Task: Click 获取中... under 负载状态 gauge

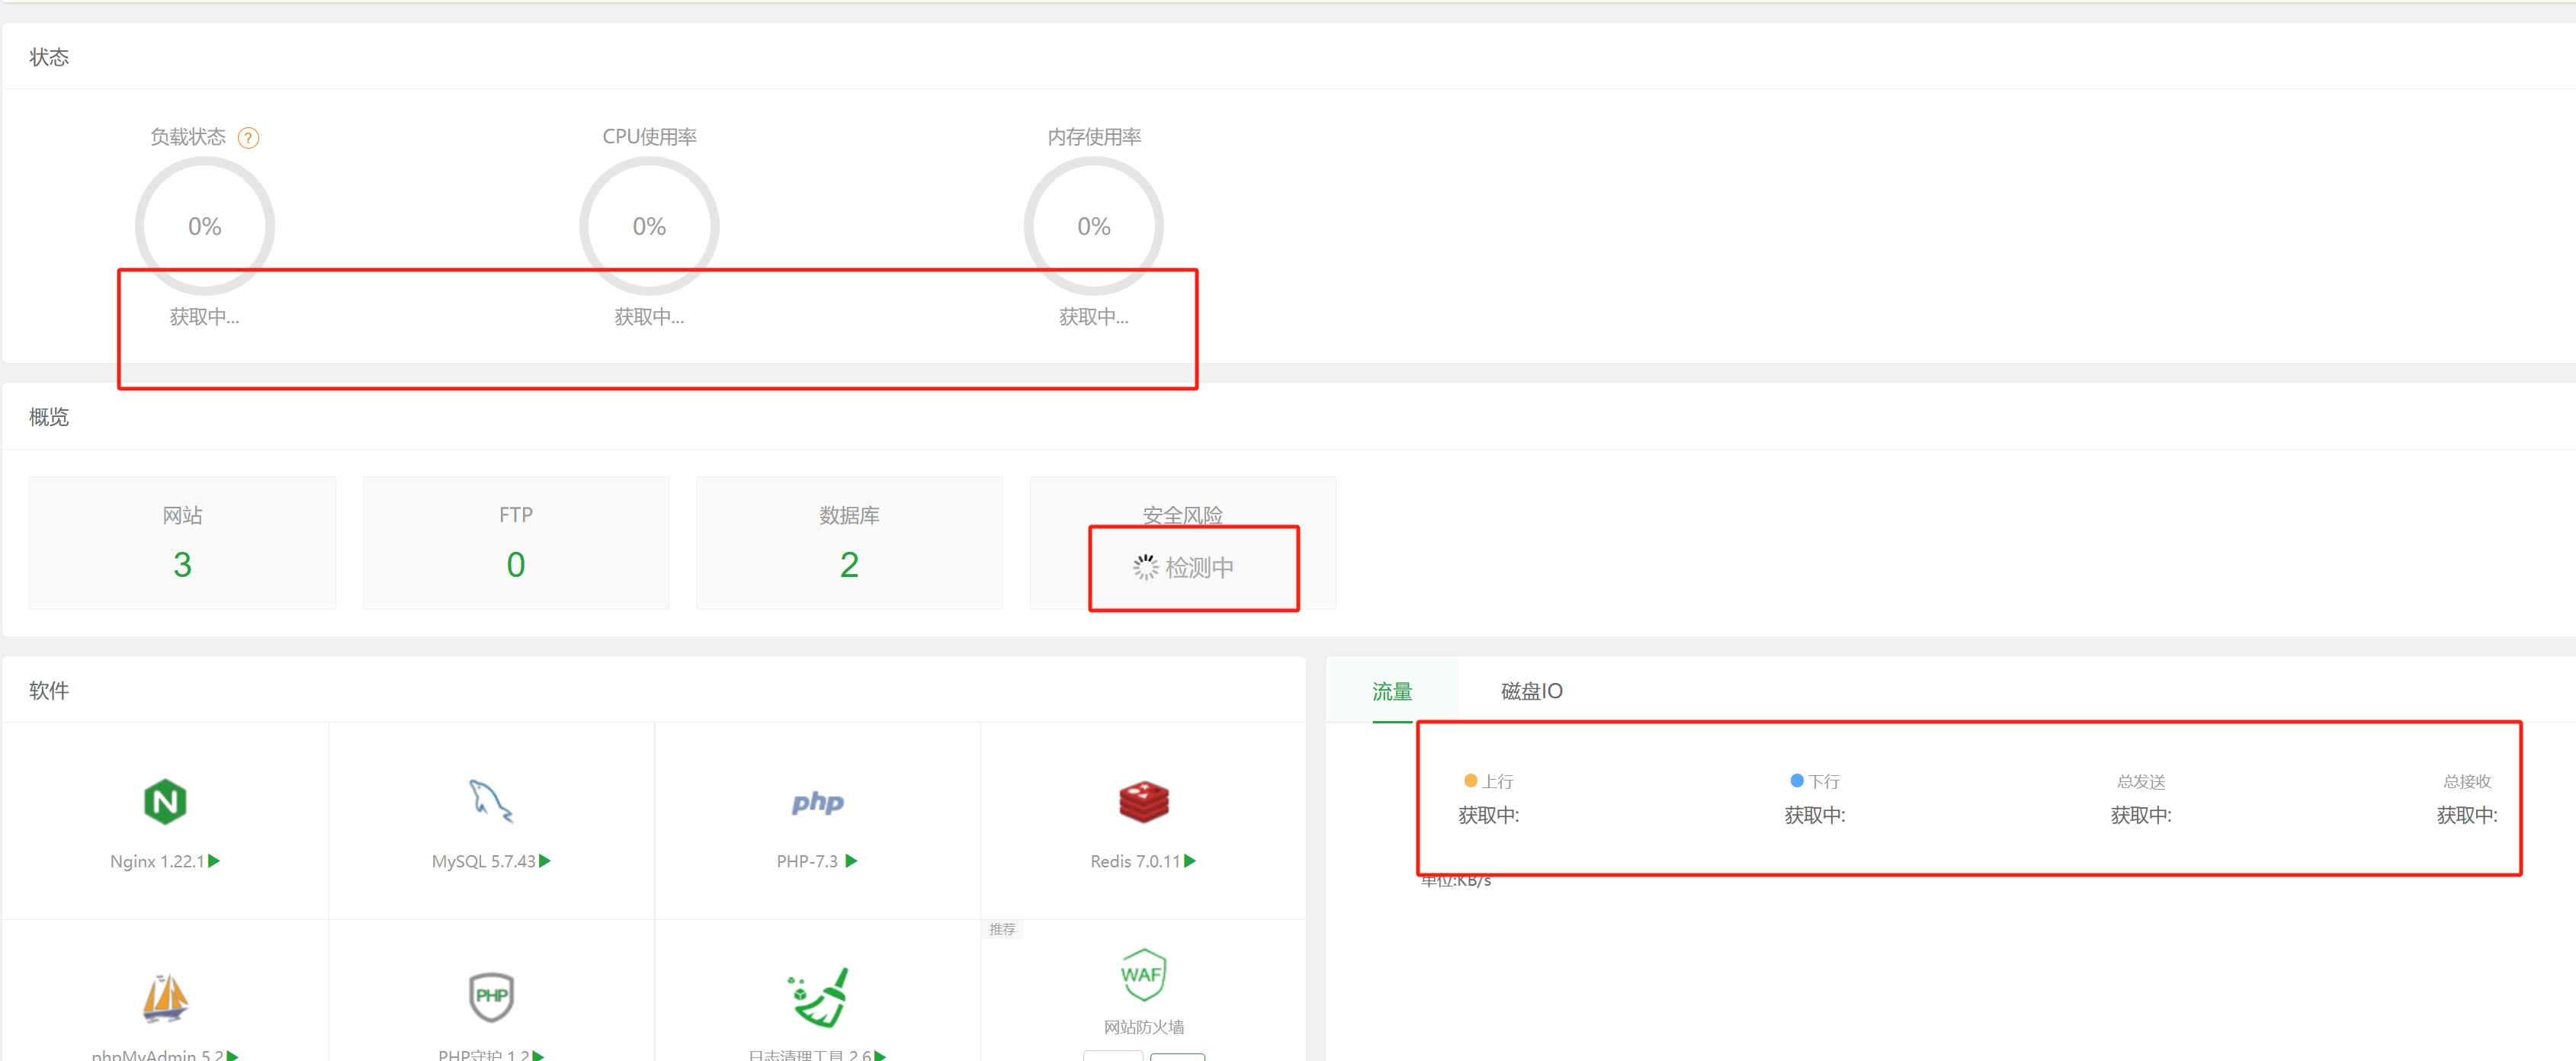Action: pos(204,317)
